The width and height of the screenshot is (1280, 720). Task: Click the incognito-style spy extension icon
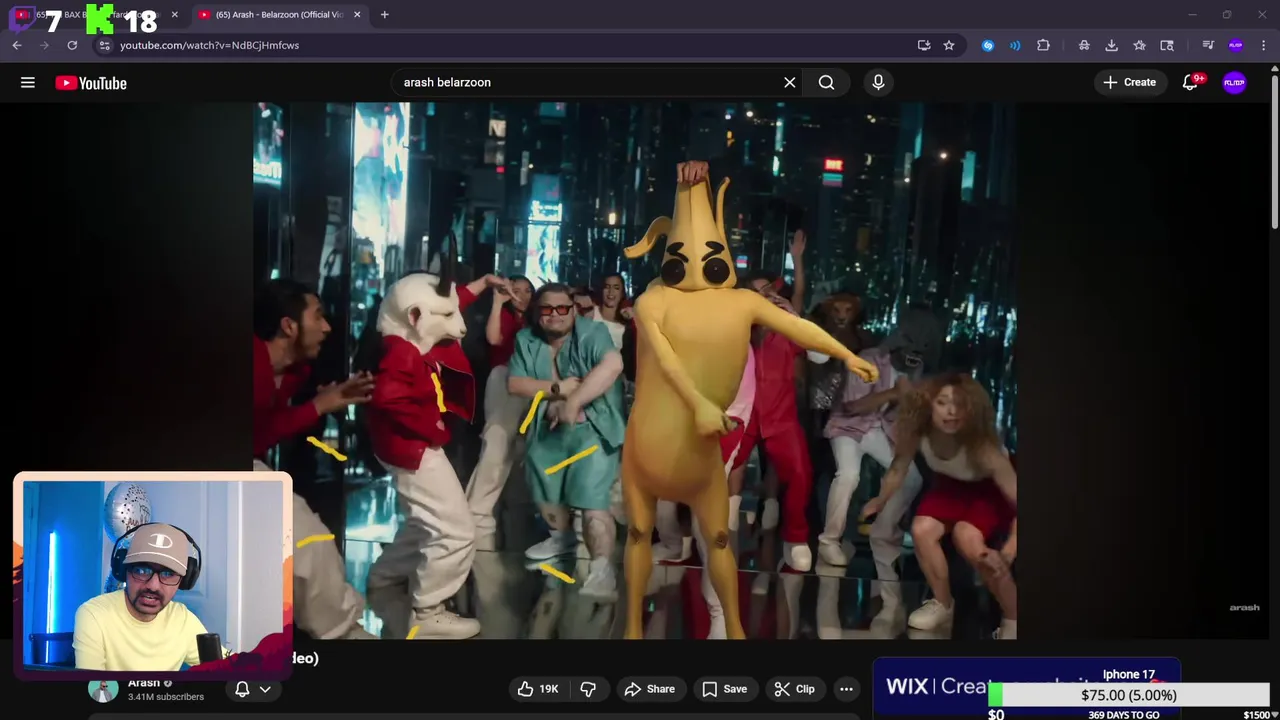click(x=1084, y=45)
